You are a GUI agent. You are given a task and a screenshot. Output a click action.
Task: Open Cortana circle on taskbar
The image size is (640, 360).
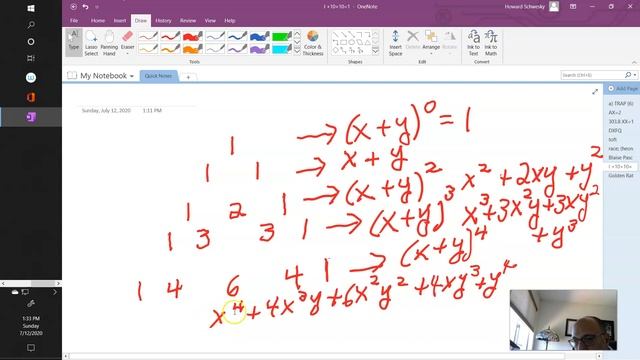click(31, 42)
